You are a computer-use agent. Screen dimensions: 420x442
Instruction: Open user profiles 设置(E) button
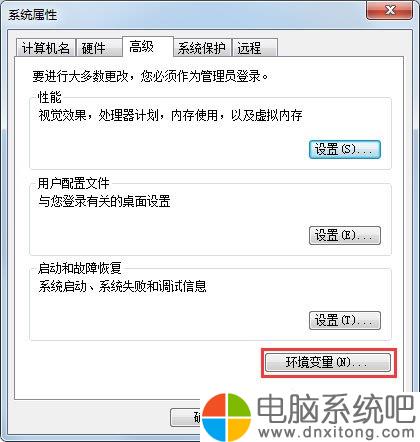[345, 236]
